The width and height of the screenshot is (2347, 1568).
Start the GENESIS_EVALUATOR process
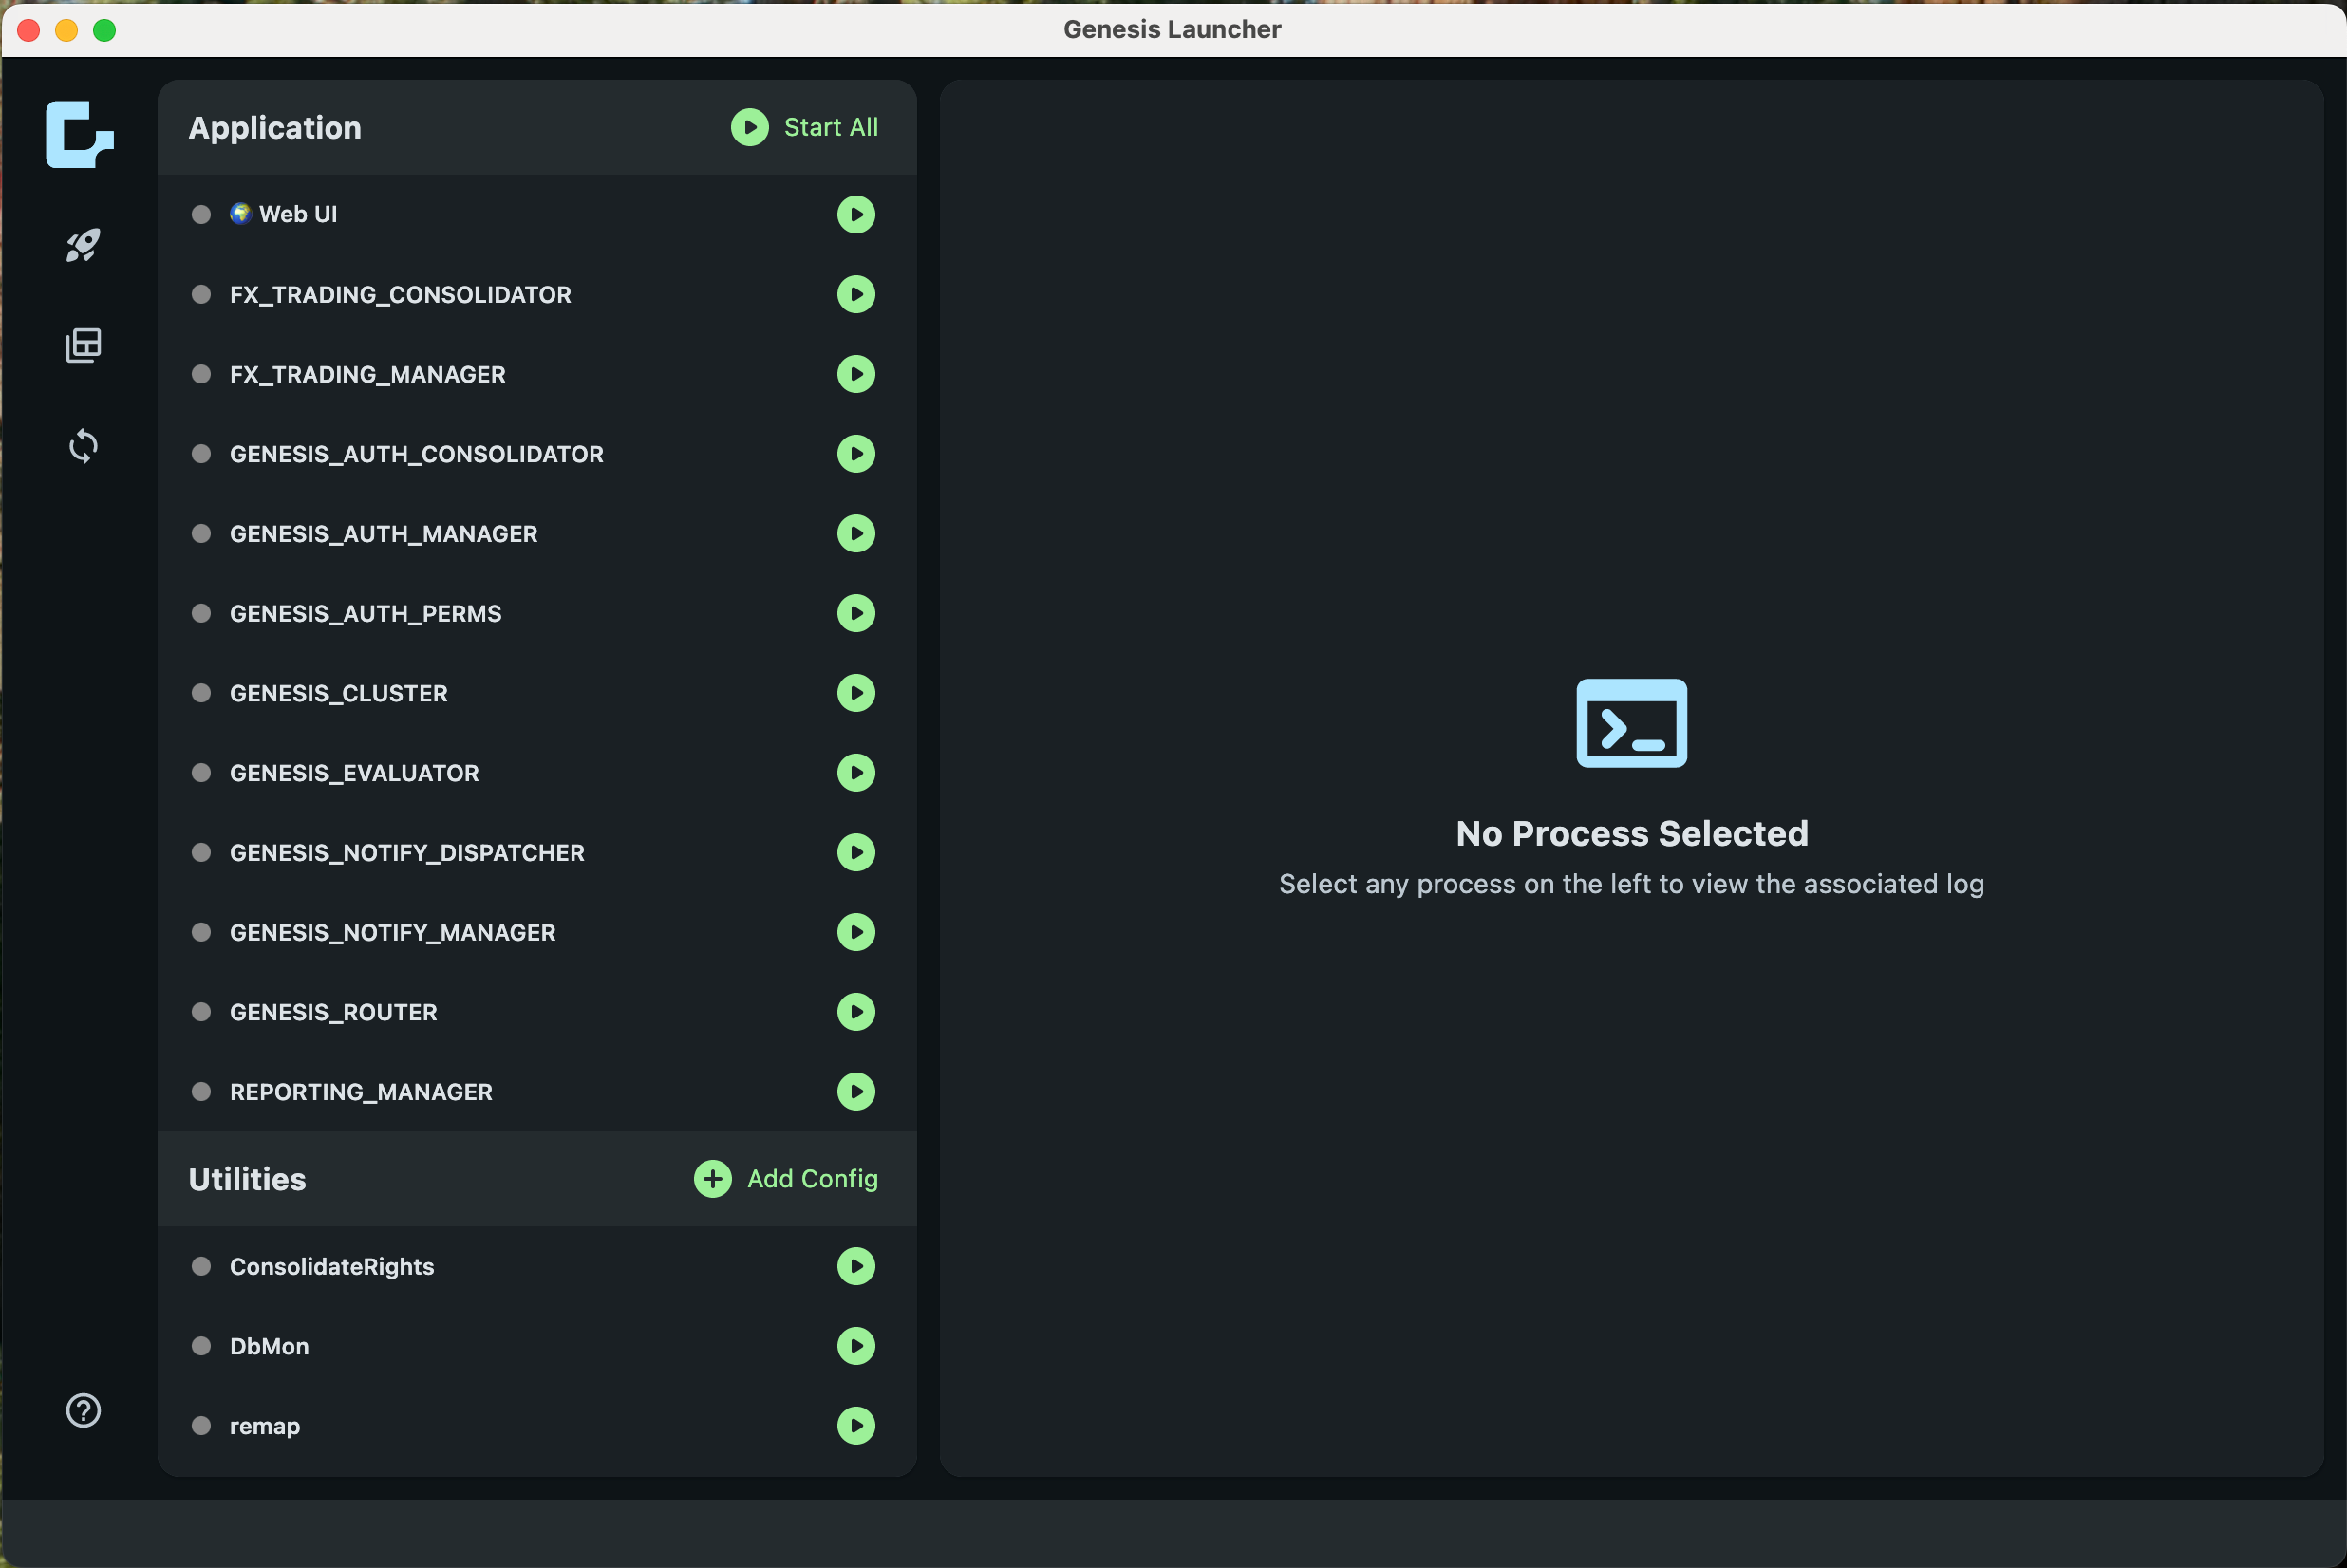point(856,772)
